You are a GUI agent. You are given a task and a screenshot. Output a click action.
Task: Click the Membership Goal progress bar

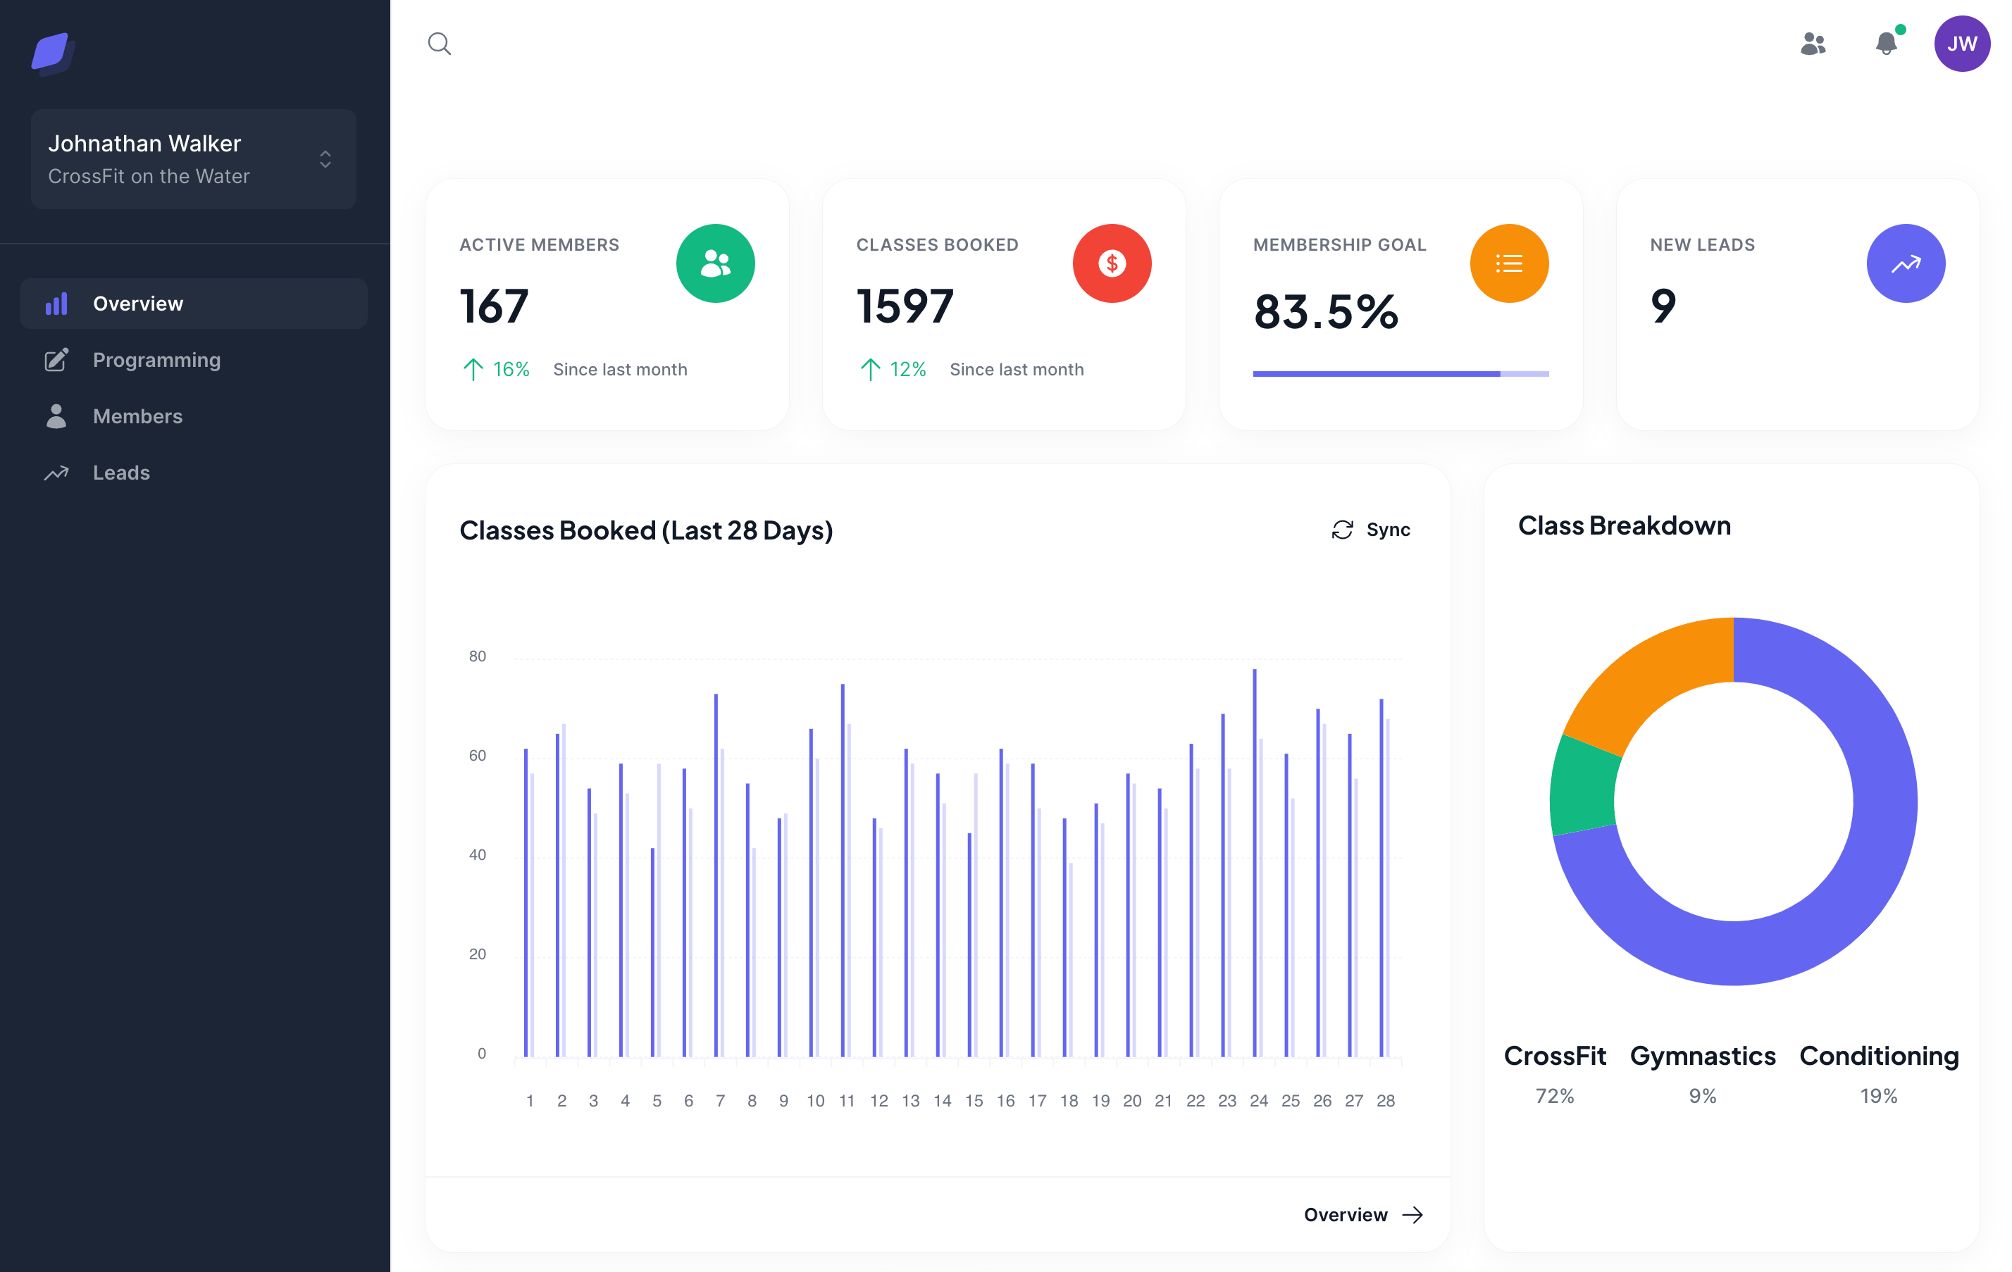pos(1401,374)
